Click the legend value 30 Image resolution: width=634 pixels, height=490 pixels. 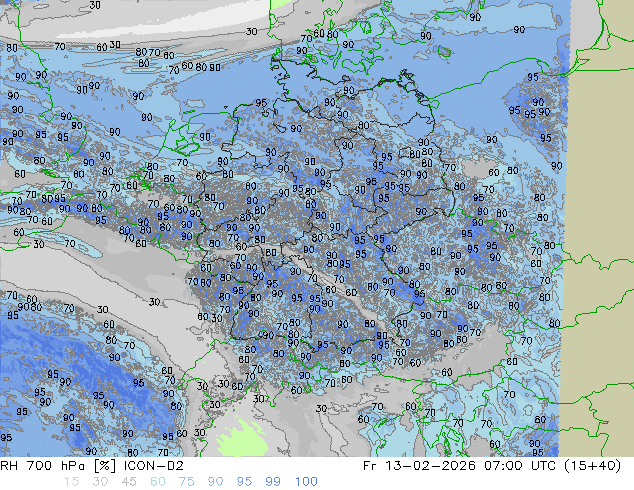point(97,482)
